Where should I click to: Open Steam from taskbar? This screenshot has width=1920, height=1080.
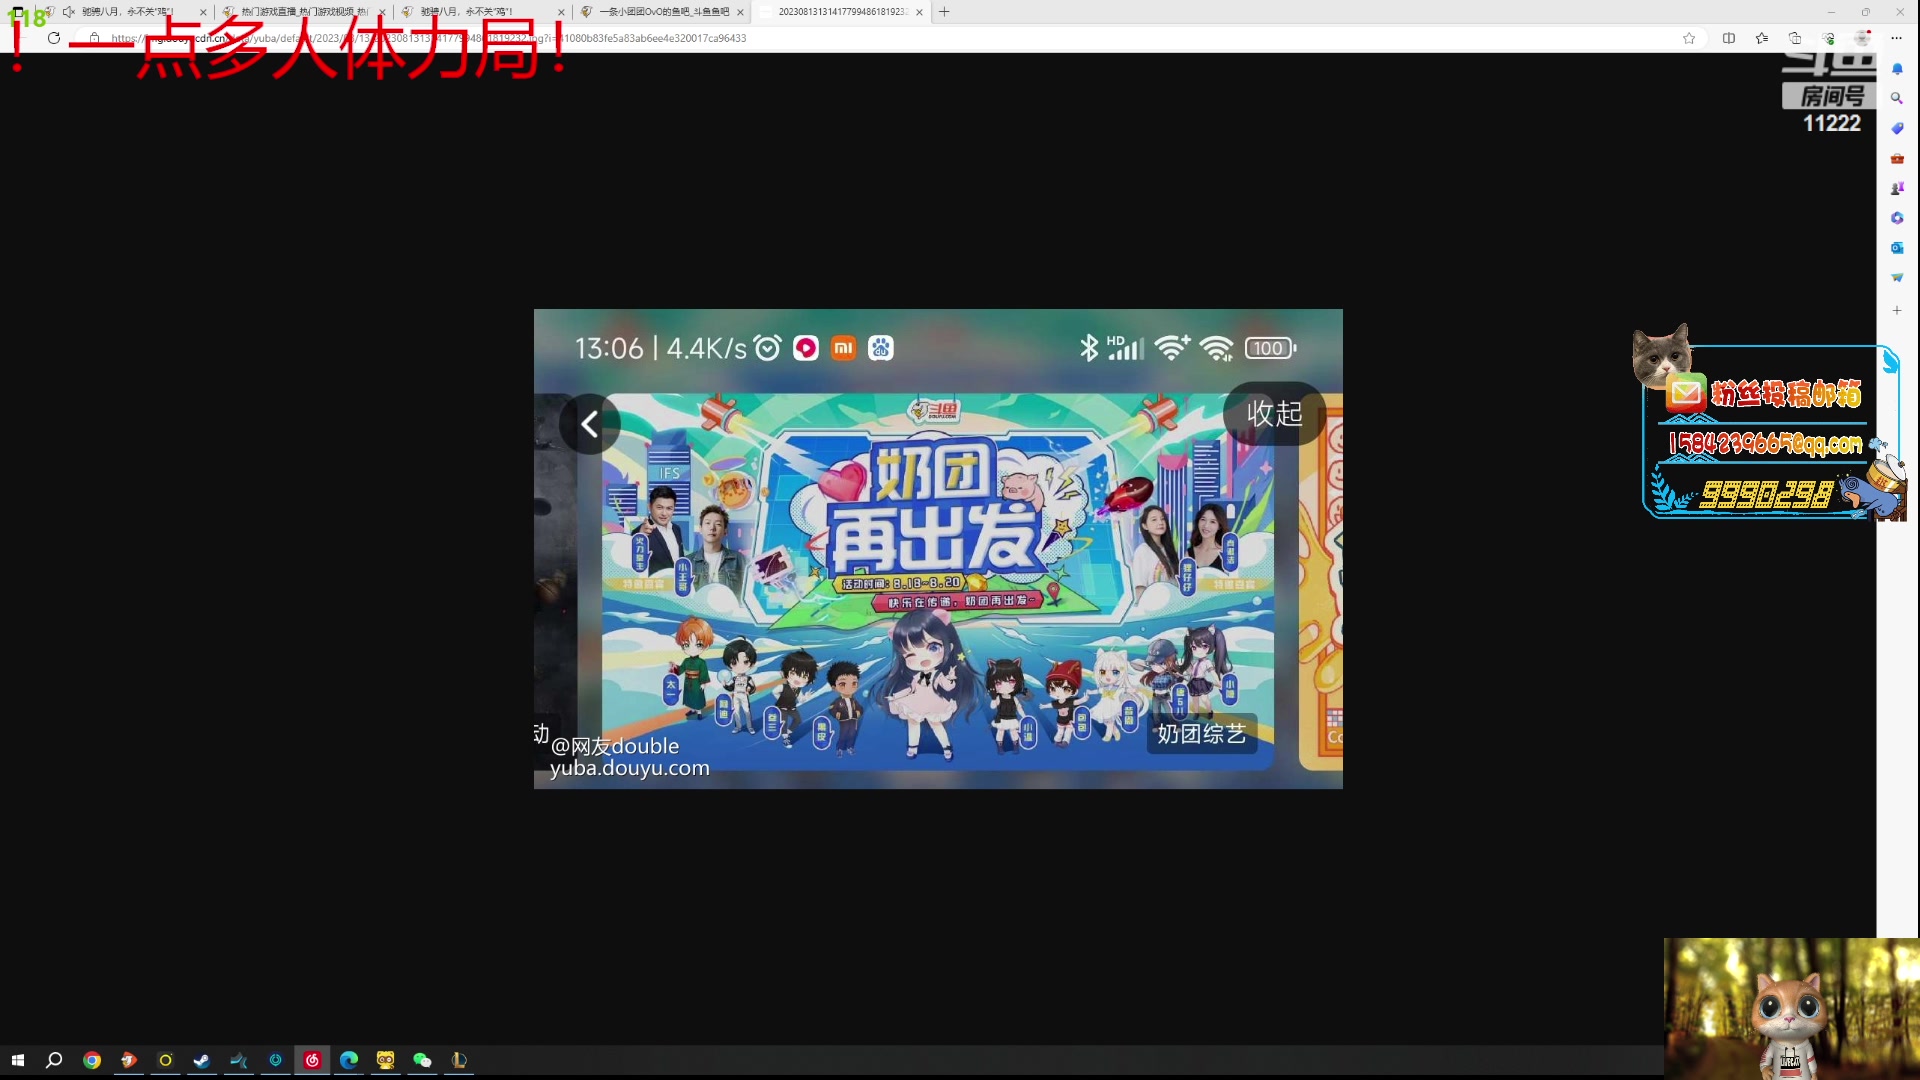pos(202,1060)
